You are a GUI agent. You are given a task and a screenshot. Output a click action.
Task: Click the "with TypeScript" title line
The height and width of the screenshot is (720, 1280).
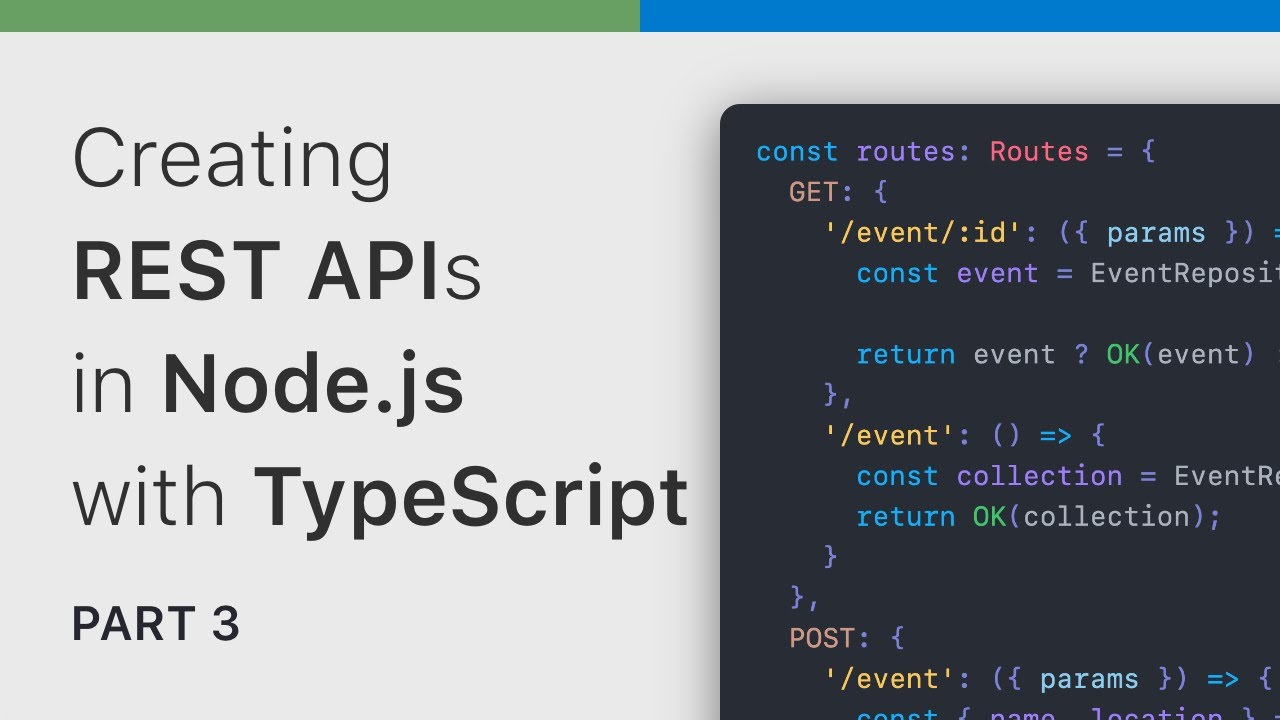[380, 500]
